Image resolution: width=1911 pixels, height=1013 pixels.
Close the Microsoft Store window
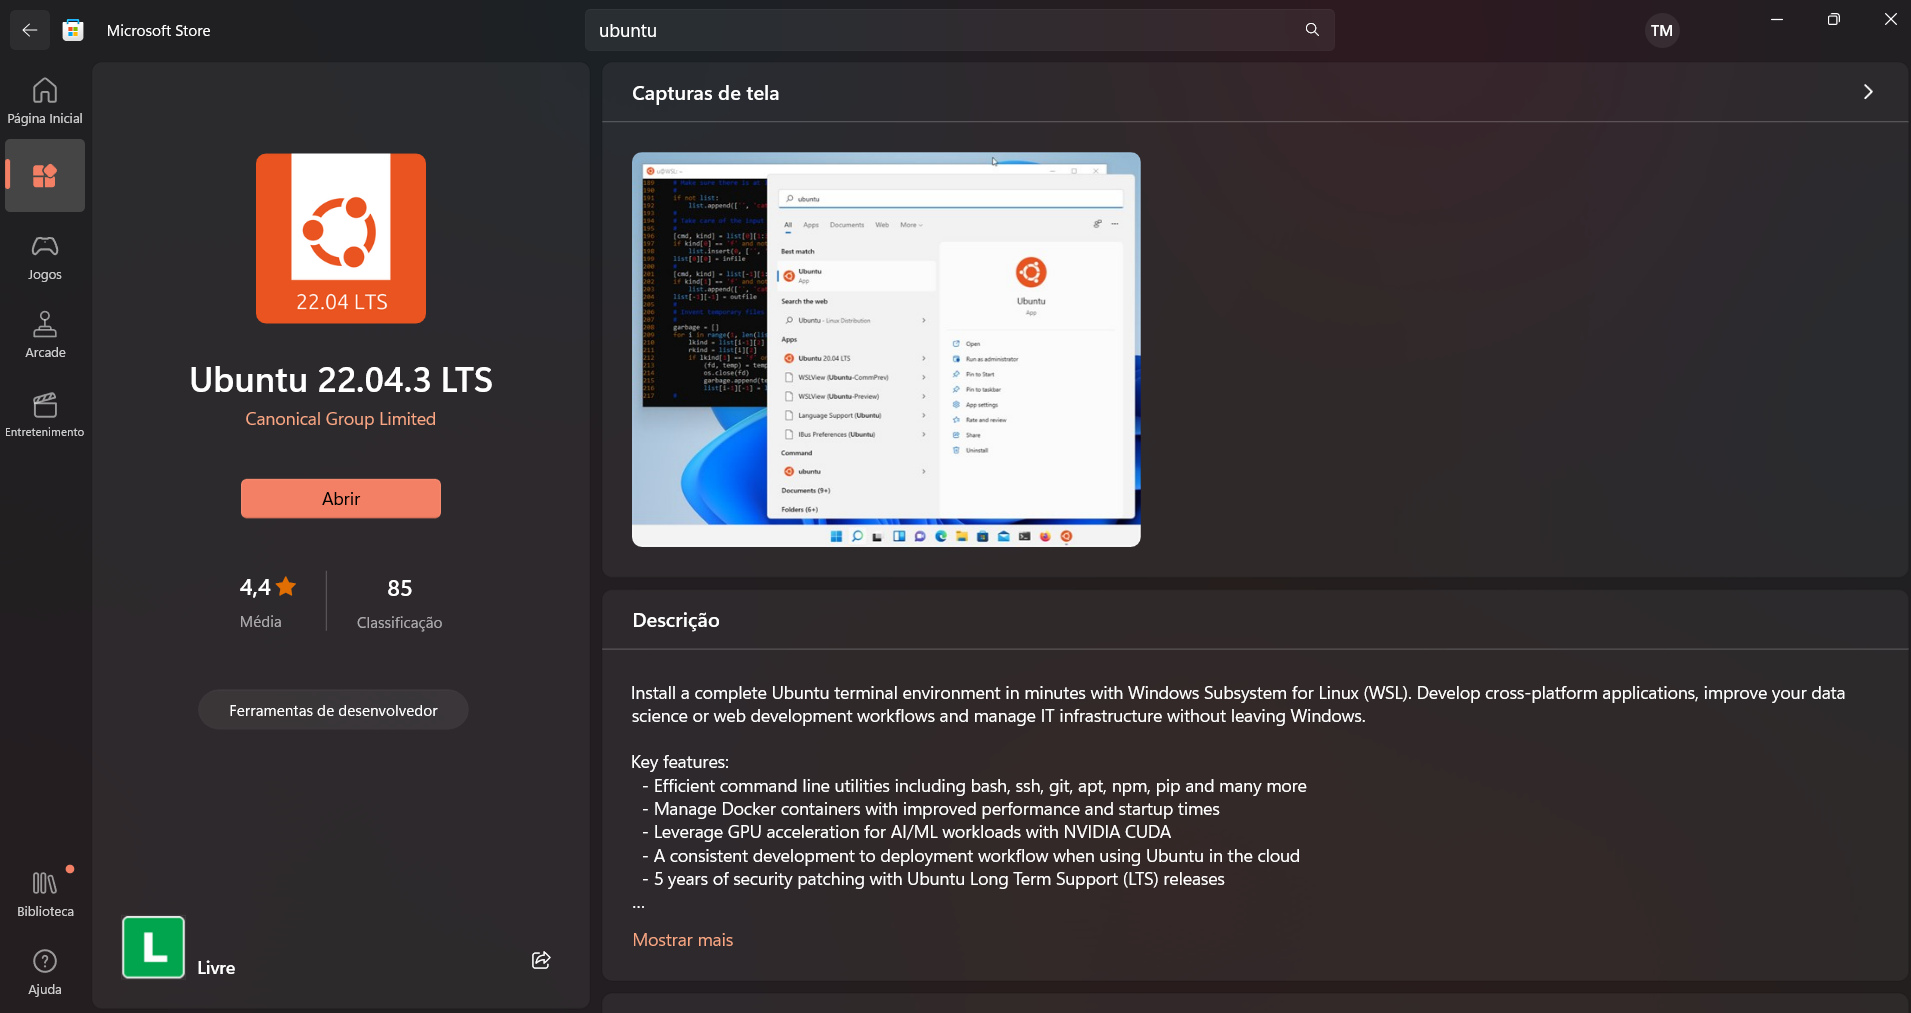[x=1890, y=19]
